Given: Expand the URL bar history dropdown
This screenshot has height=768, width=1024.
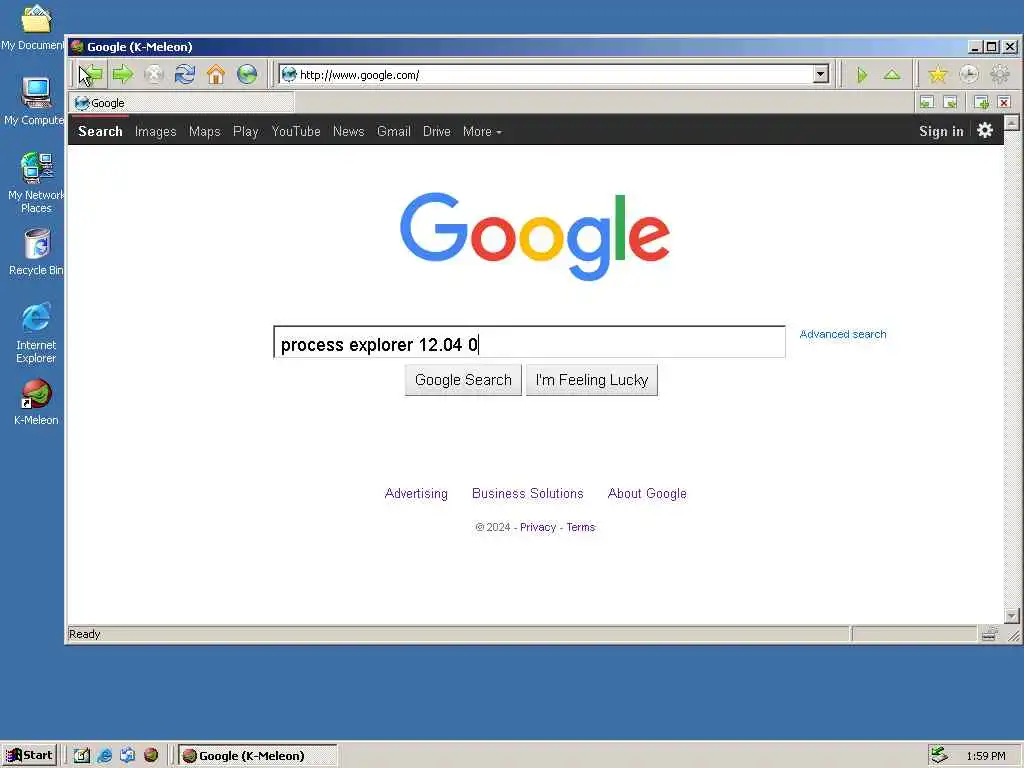Looking at the screenshot, I should click(821, 74).
